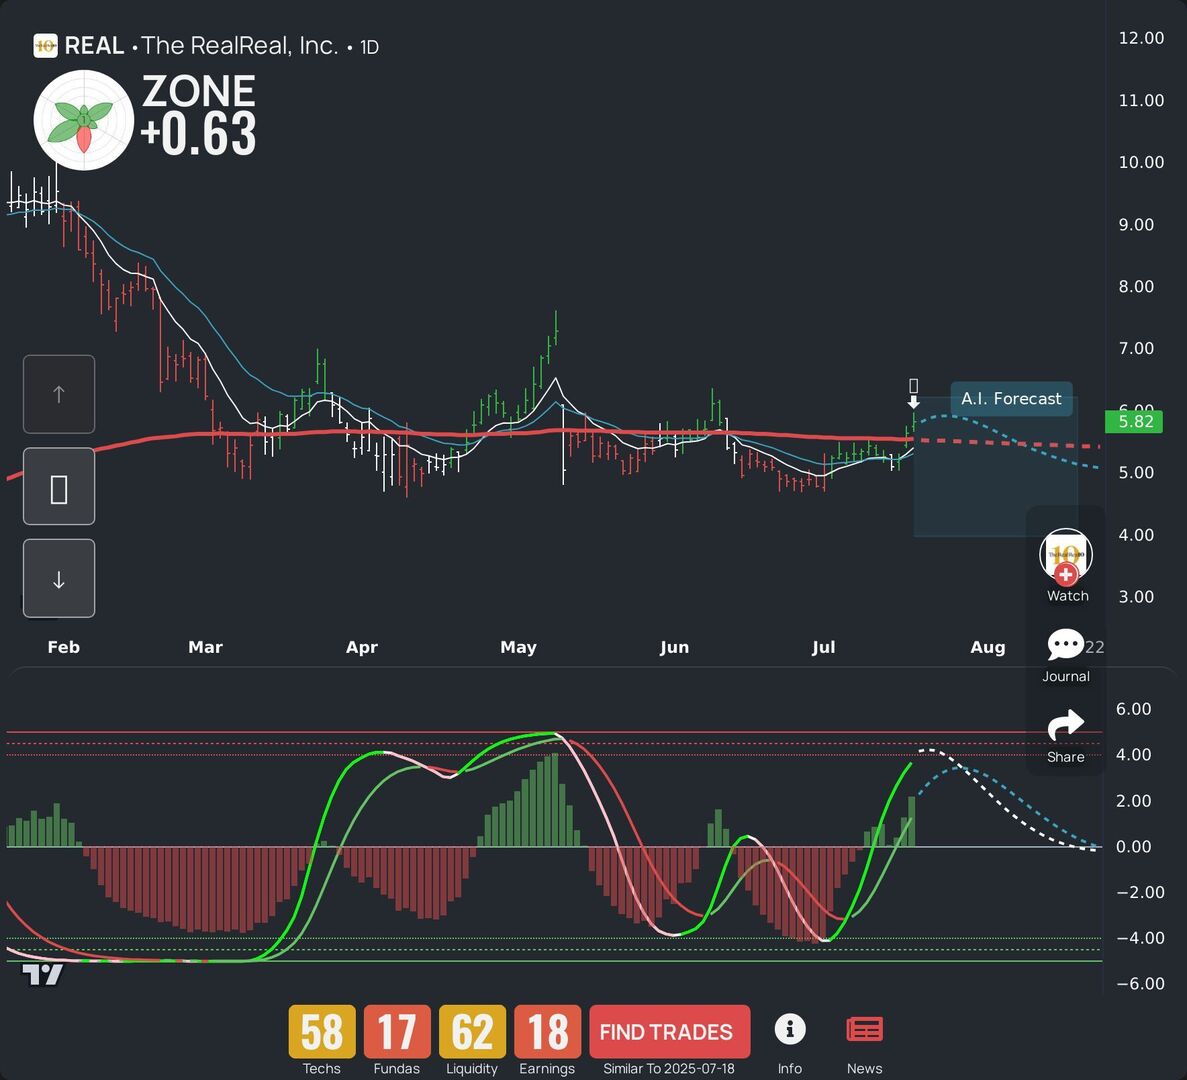The width and height of the screenshot is (1187, 1080).
Task: Click the down arrow navigation button
Action: (x=59, y=579)
